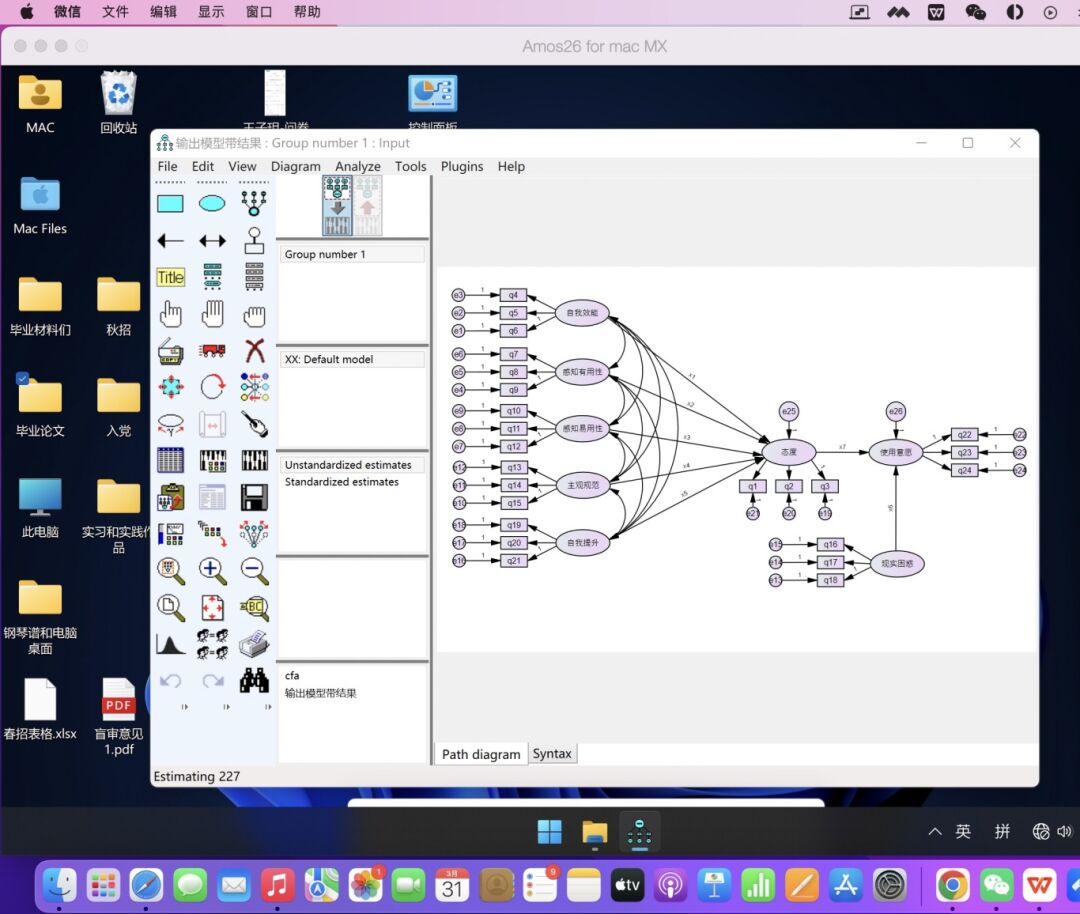Screen dimensions: 1080x914
Task: Open the Analyze menu
Action: 357,167
